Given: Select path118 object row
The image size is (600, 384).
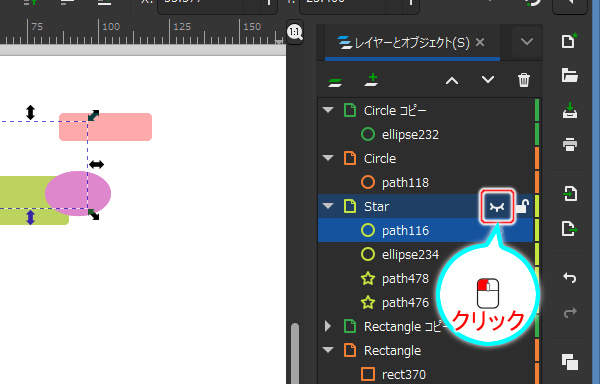Looking at the screenshot, I should [426, 182].
